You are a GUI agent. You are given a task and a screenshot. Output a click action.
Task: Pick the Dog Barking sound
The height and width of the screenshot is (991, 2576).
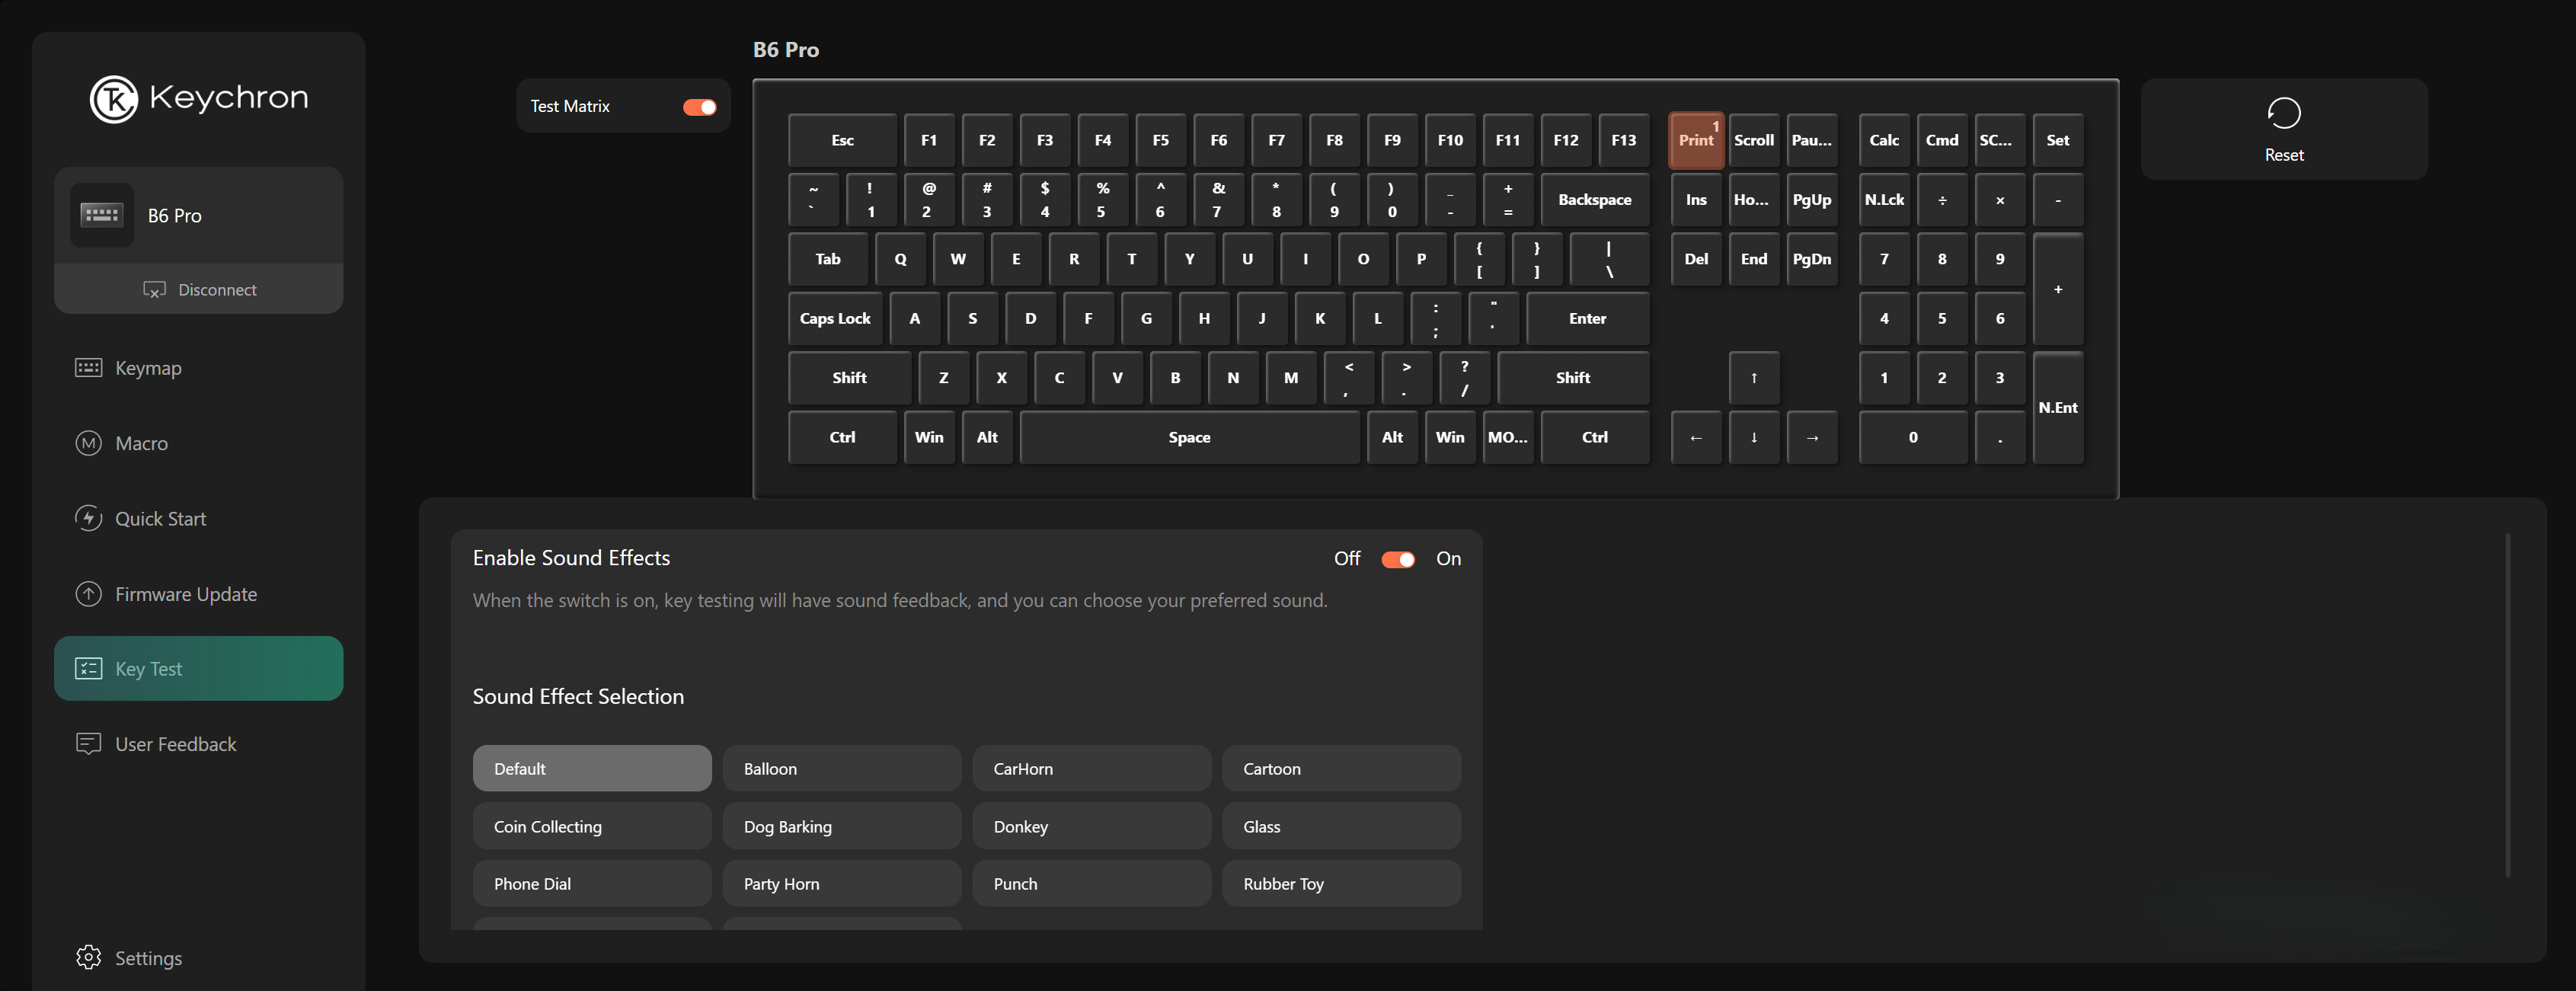point(842,826)
